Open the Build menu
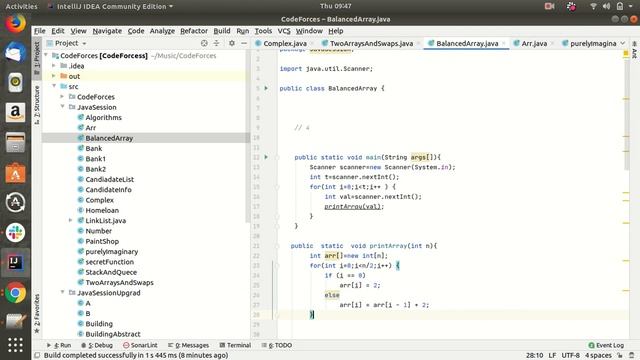This screenshot has width=640, height=360. 222,31
